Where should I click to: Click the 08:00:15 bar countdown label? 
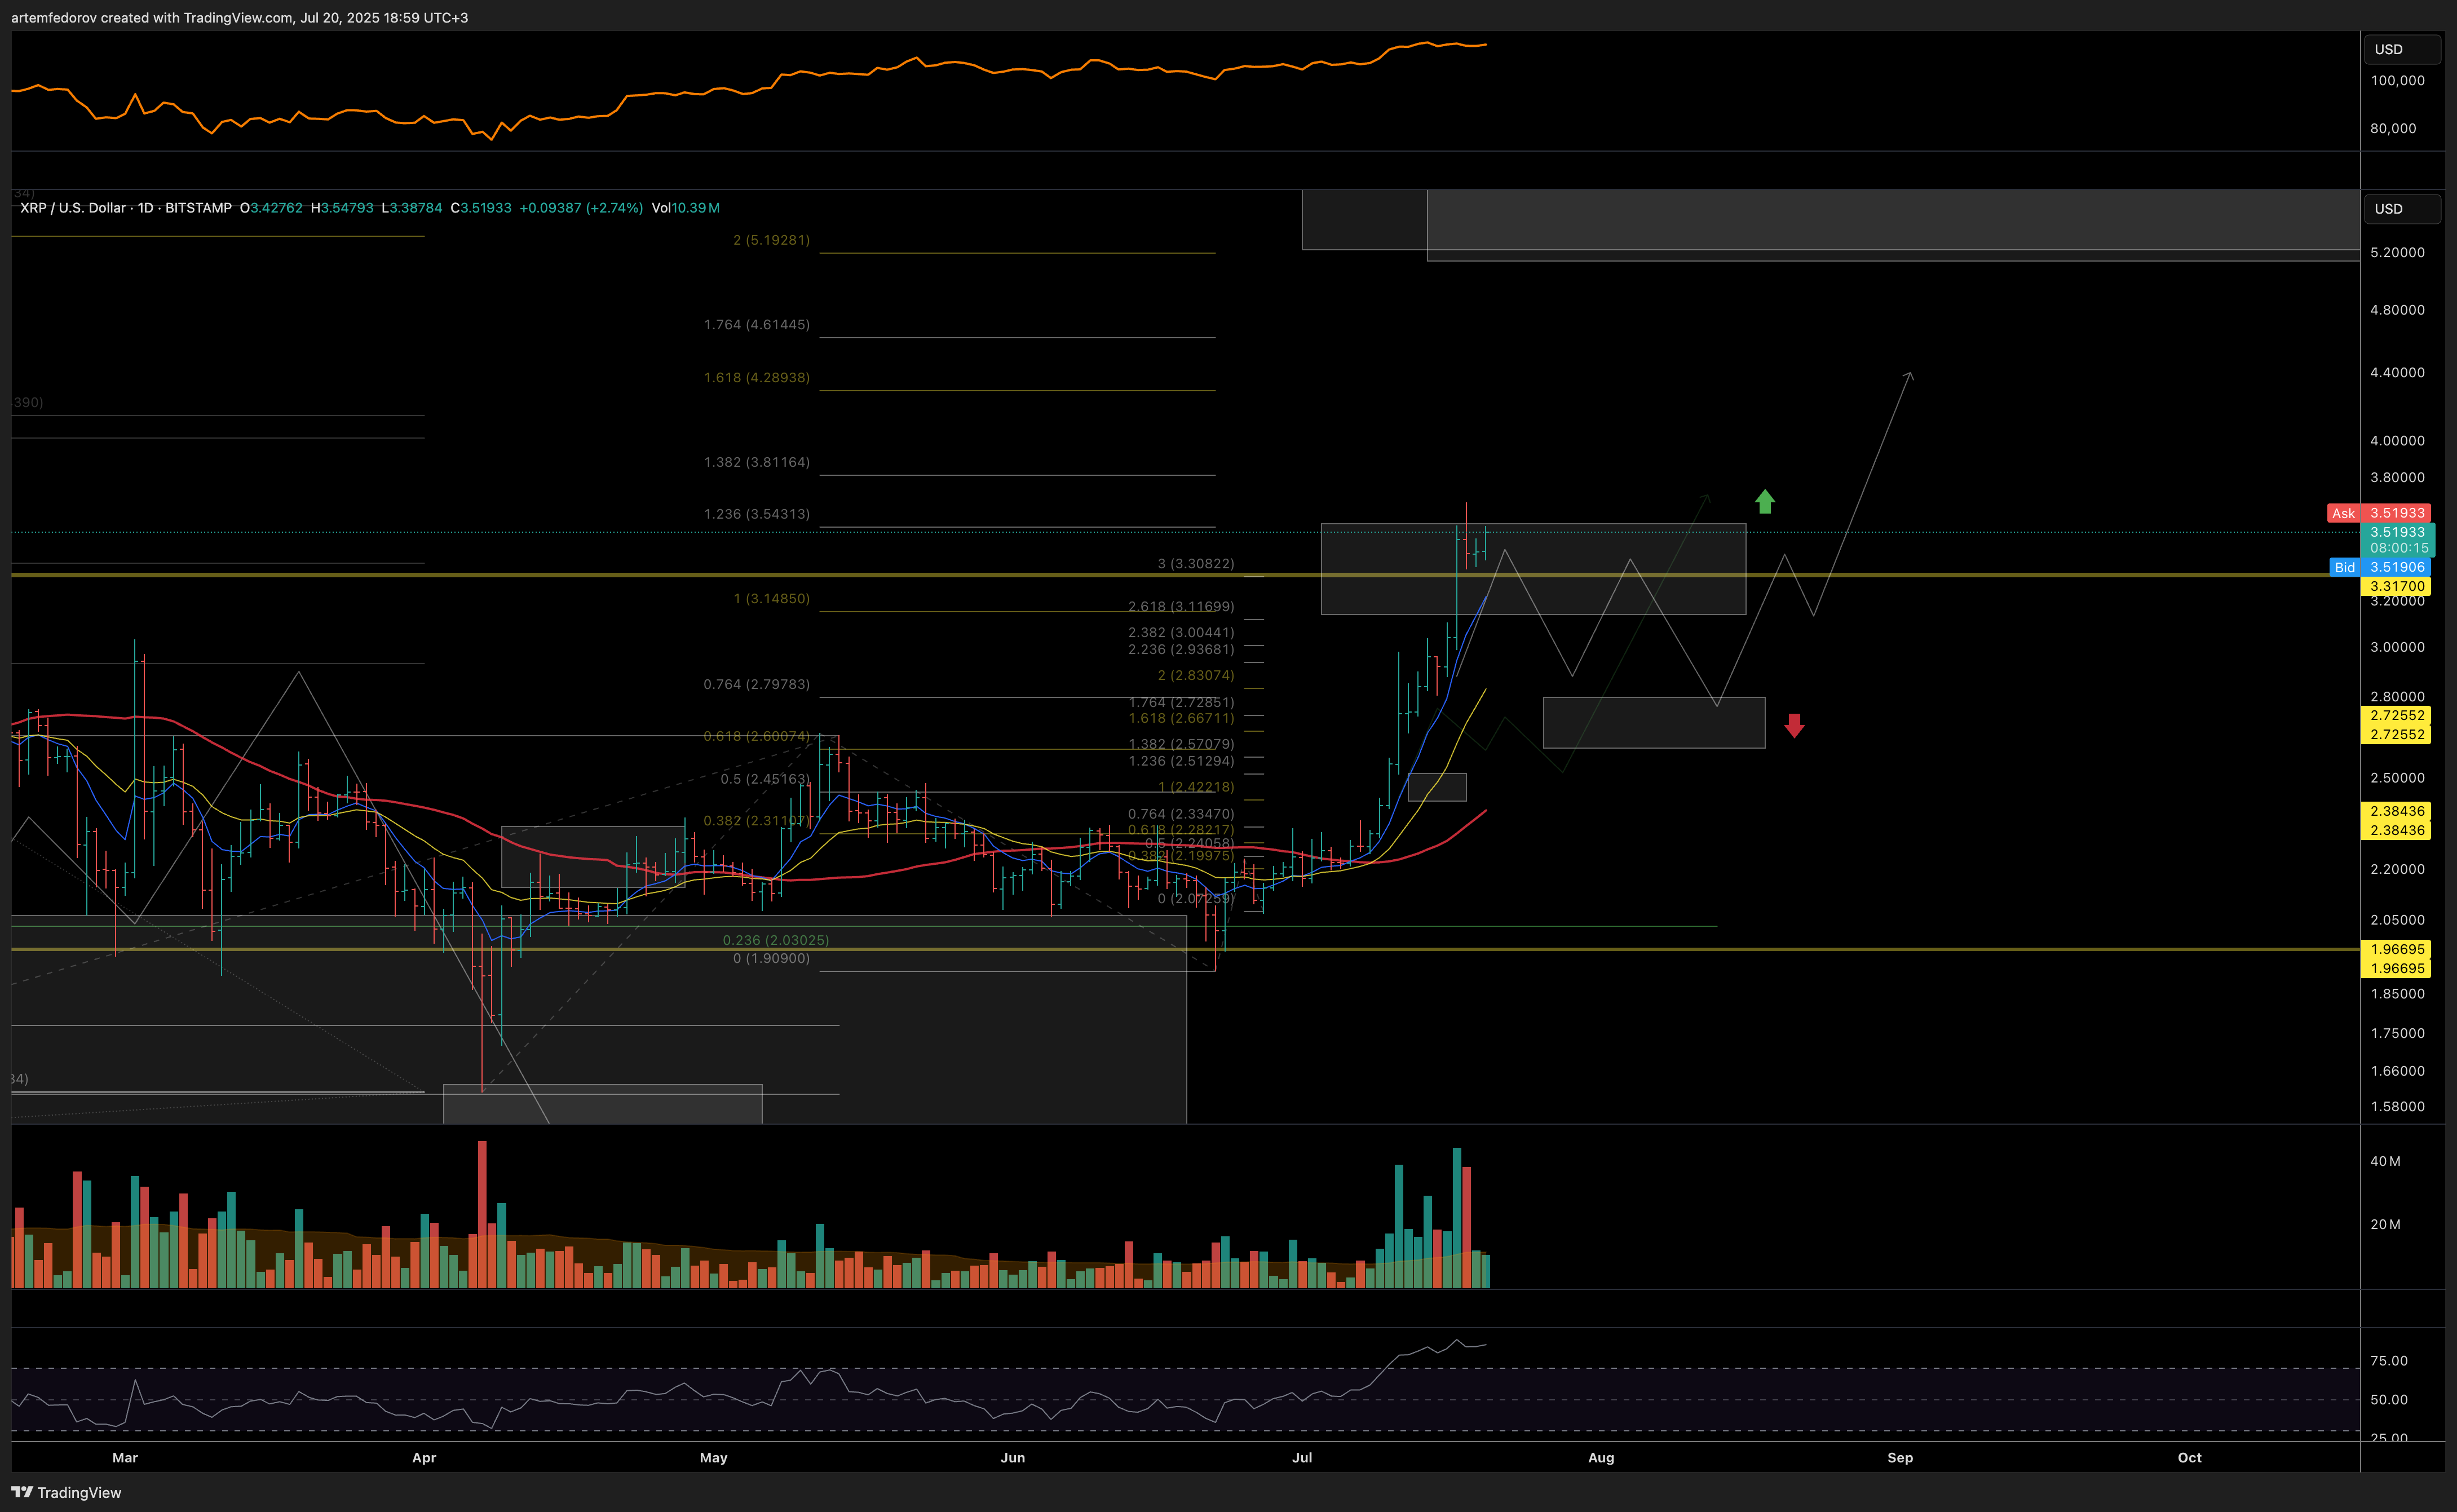click(x=2398, y=548)
